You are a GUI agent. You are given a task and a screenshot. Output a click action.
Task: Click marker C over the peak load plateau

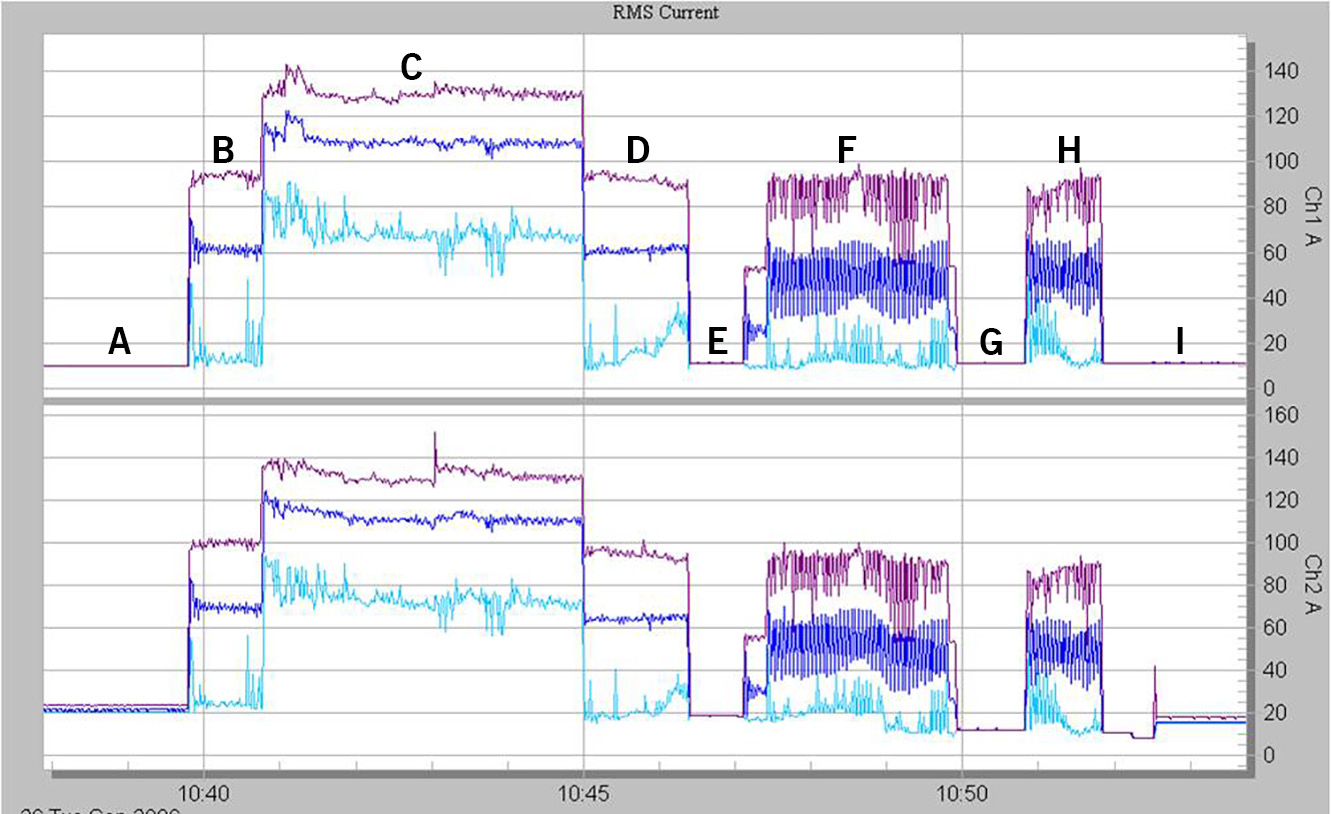point(410,69)
